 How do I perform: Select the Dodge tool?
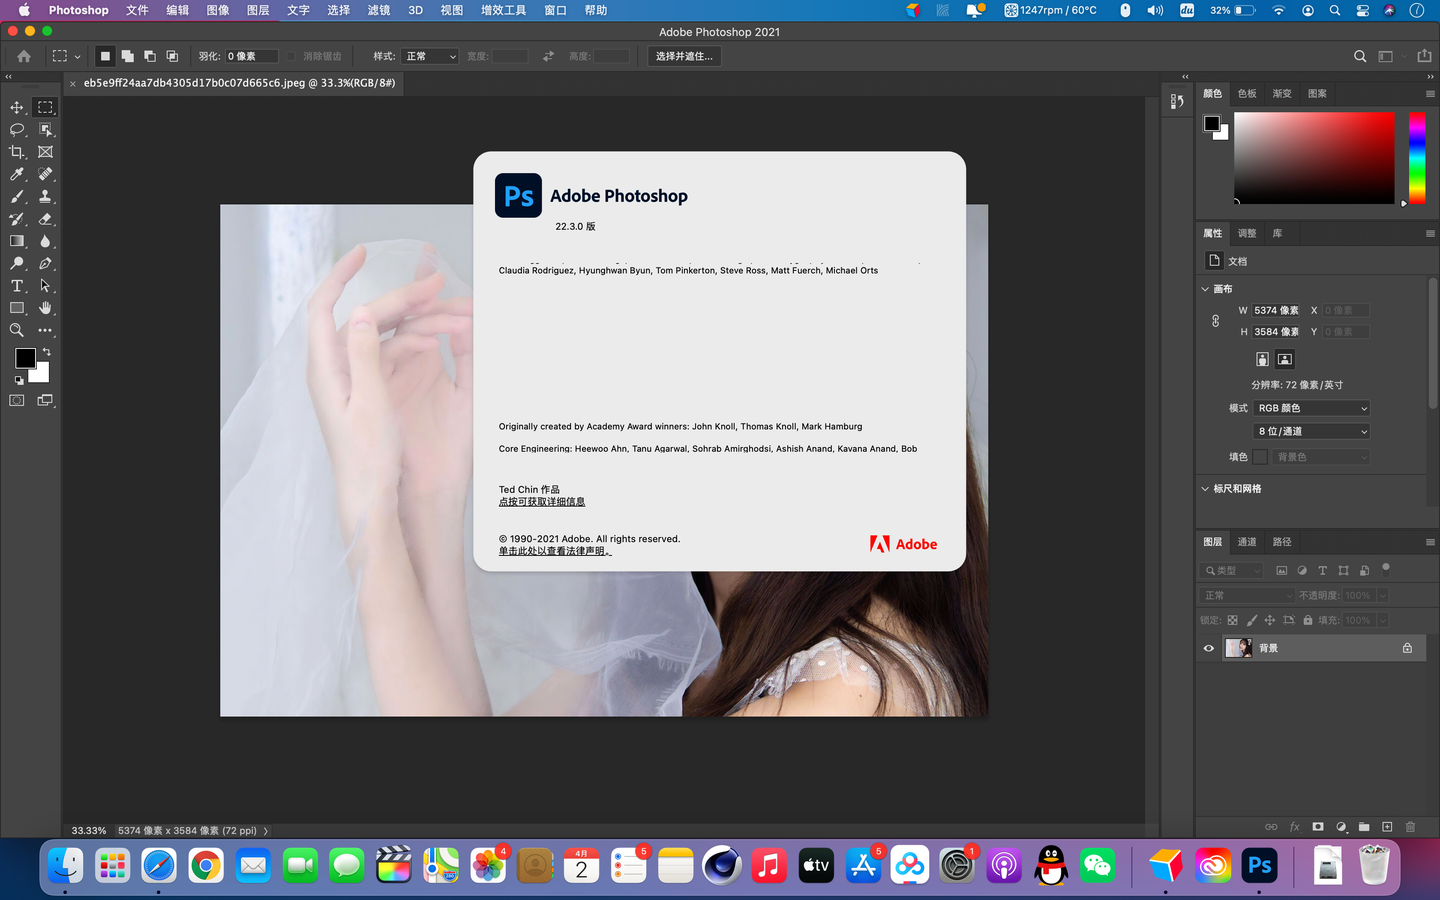(17, 264)
